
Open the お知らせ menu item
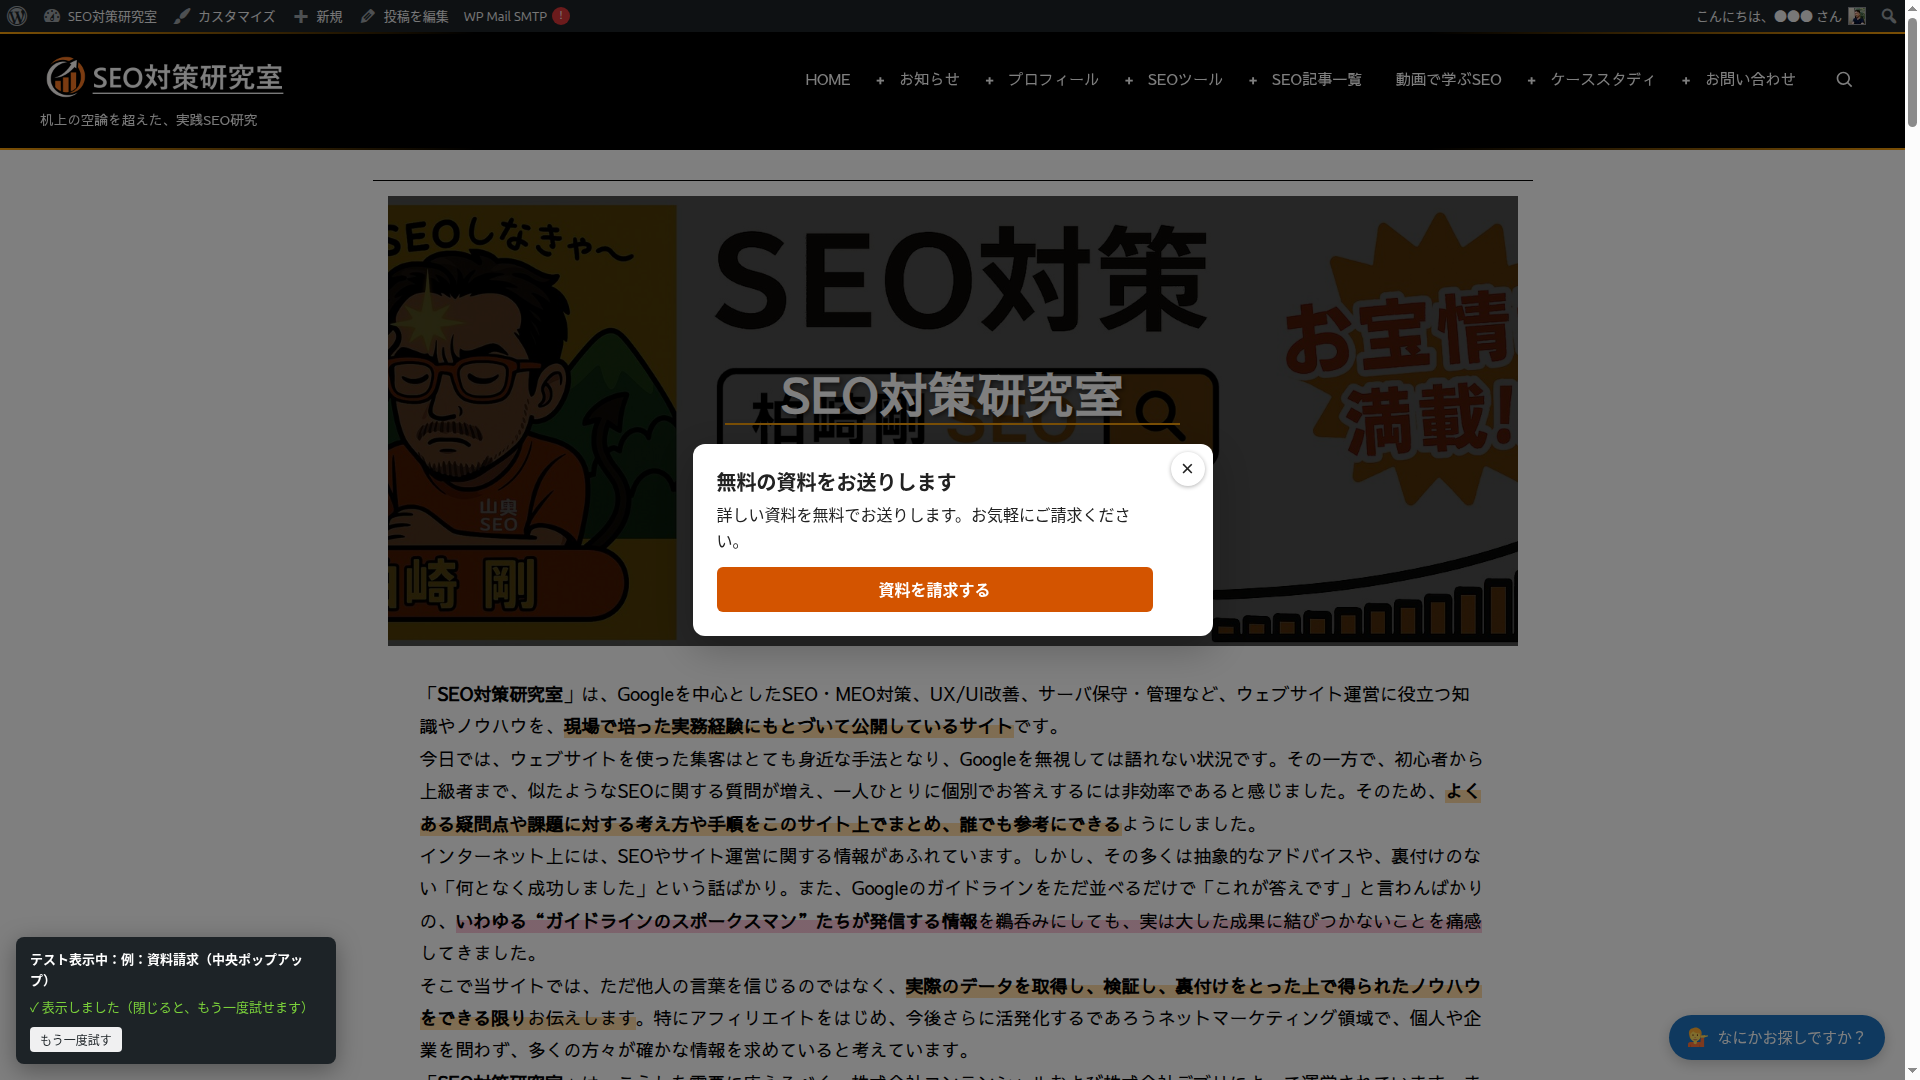point(929,79)
